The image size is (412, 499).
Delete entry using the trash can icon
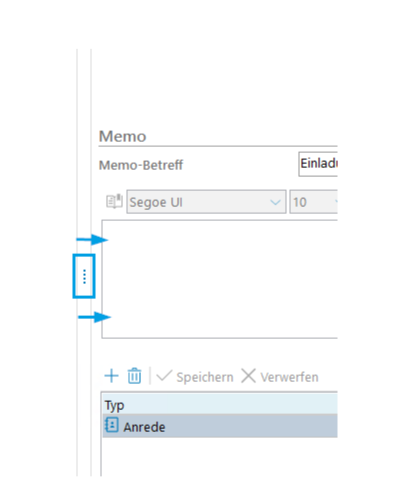coord(134,376)
